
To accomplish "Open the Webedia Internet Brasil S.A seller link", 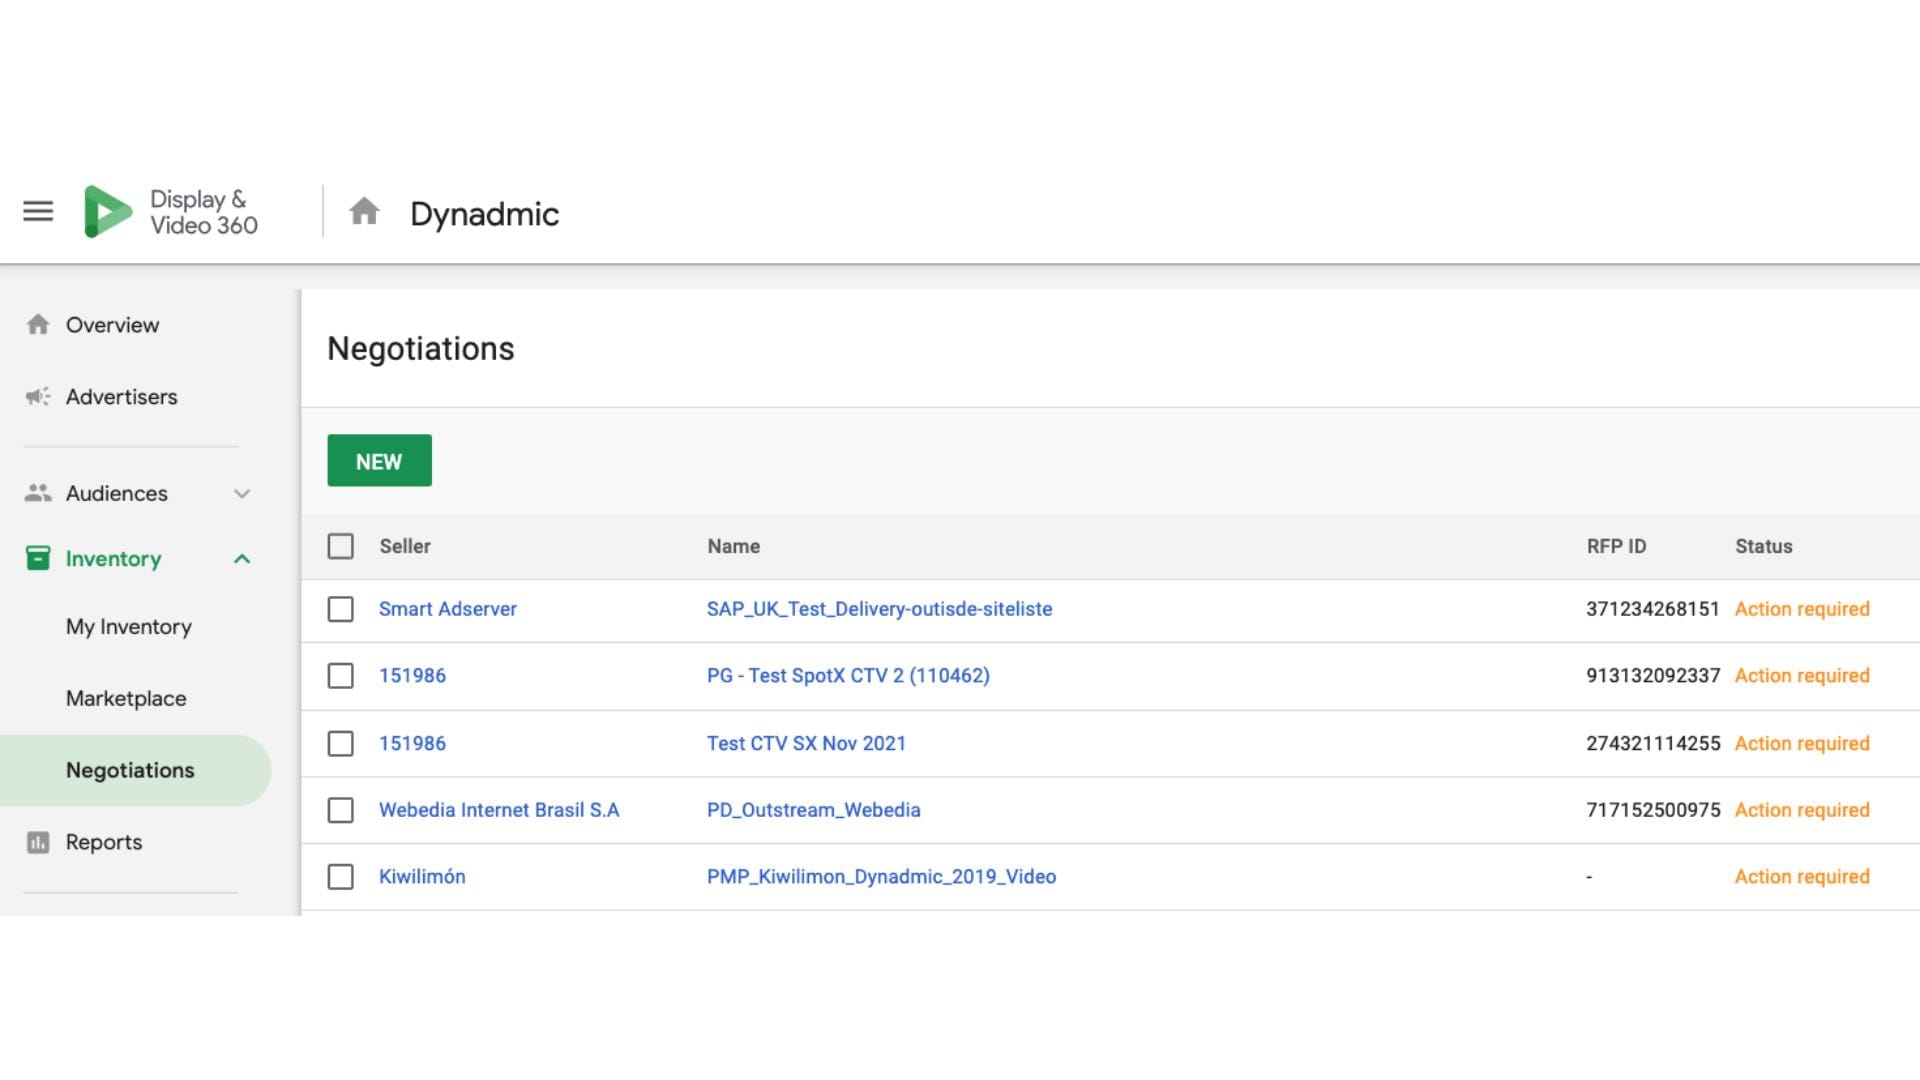I will (499, 810).
